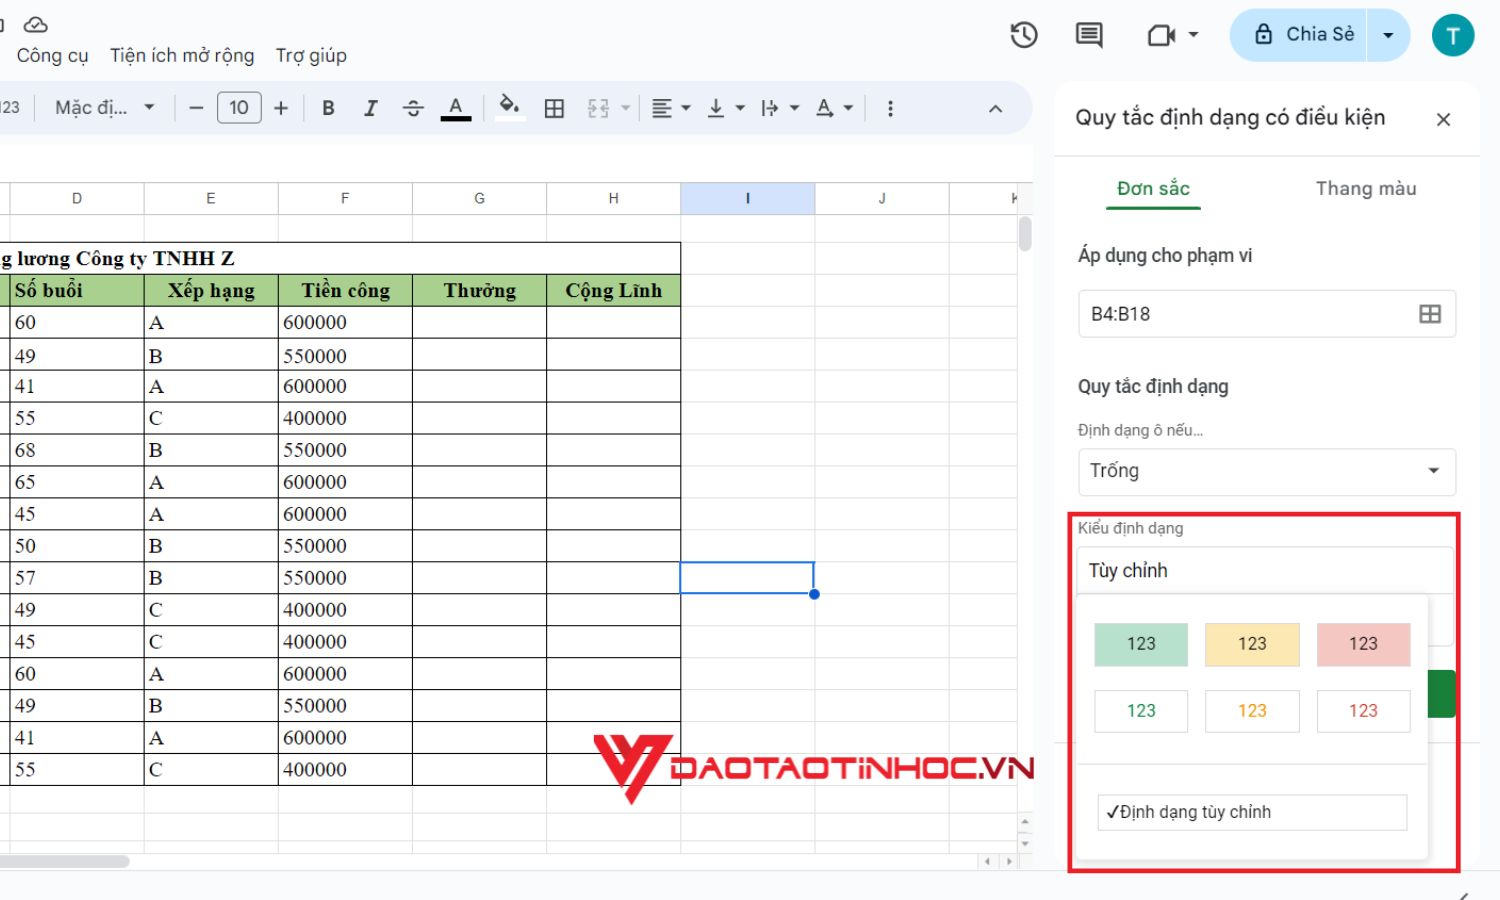Open the Công cụ menu
The height and width of the screenshot is (900, 1500).
pos(52,56)
